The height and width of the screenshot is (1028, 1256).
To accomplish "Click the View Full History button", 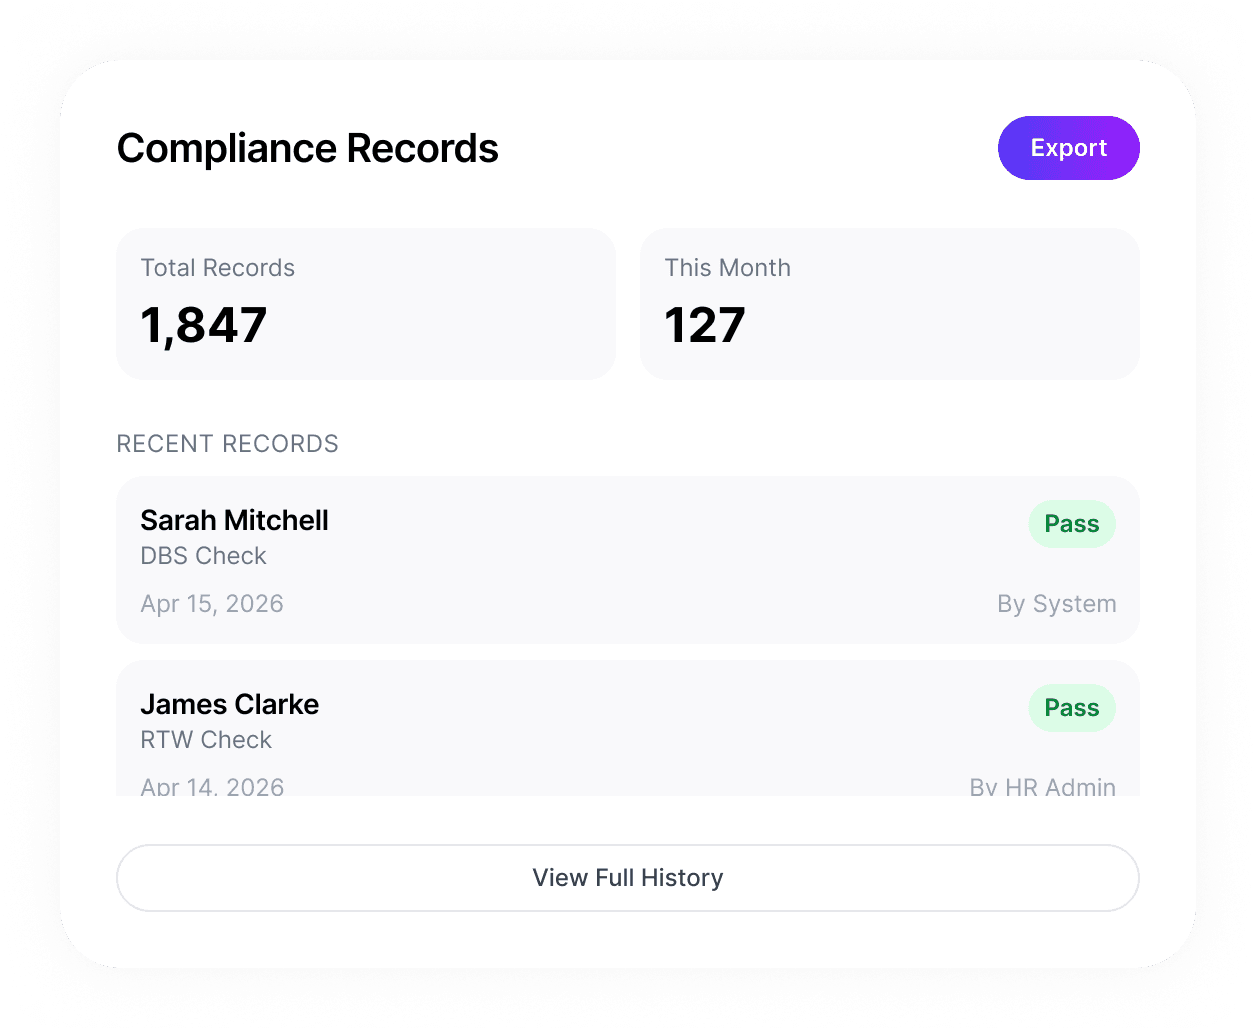I will [627, 877].
